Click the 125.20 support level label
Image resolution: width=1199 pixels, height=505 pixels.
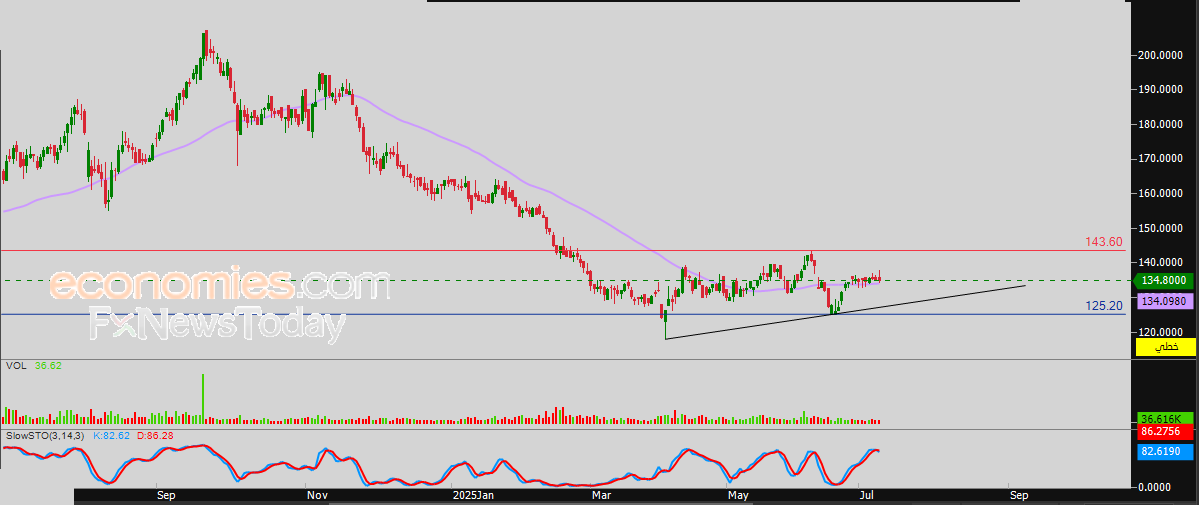(1103, 305)
